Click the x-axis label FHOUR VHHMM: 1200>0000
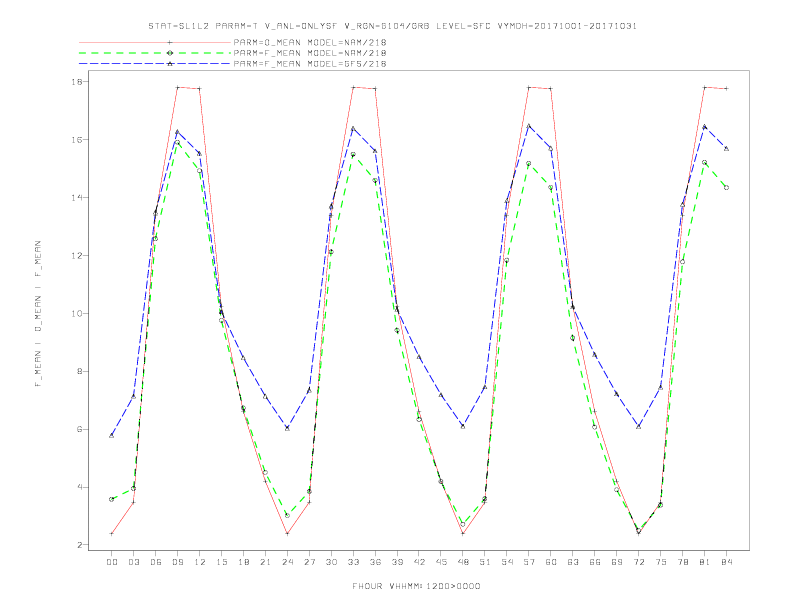The height and width of the screenshot is (612, 792). 416,586
